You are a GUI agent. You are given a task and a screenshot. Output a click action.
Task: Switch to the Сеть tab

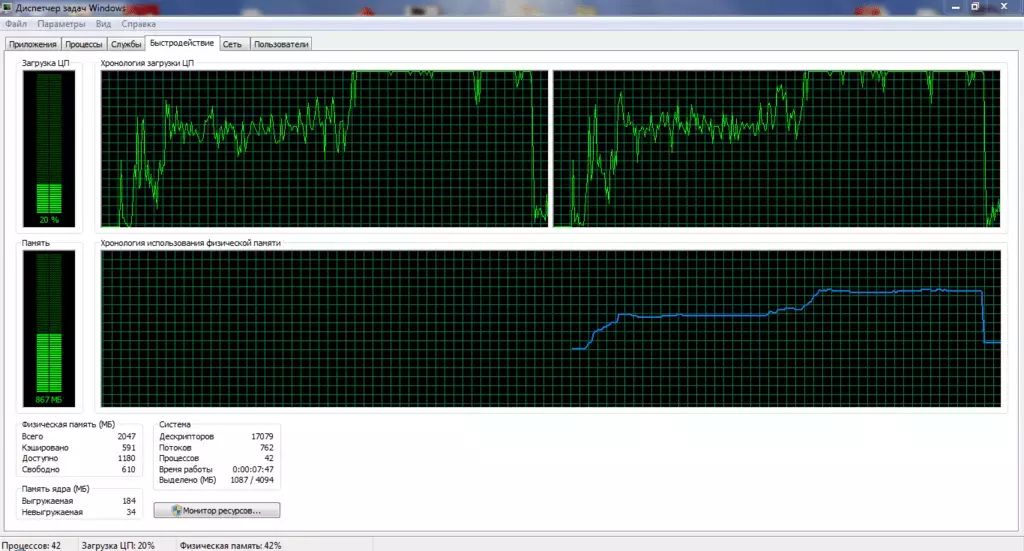(232, 44)
